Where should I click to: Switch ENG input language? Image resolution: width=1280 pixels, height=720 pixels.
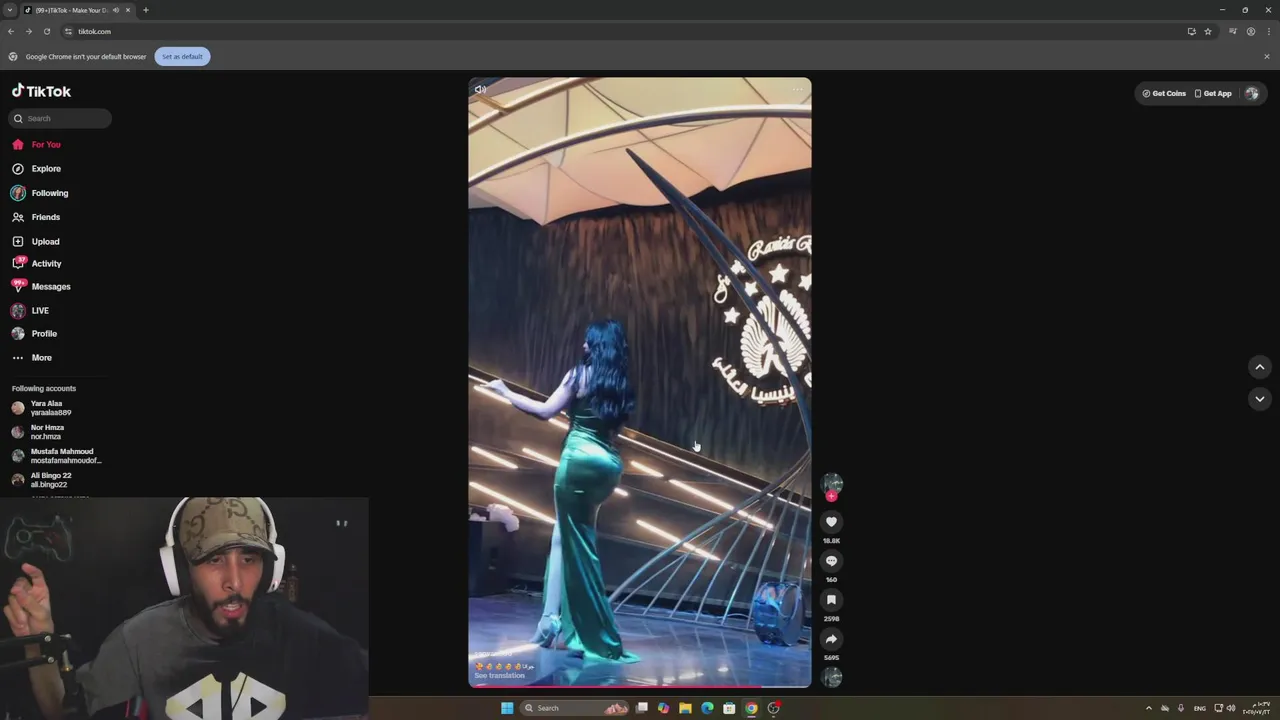[x=1199, y=709]
